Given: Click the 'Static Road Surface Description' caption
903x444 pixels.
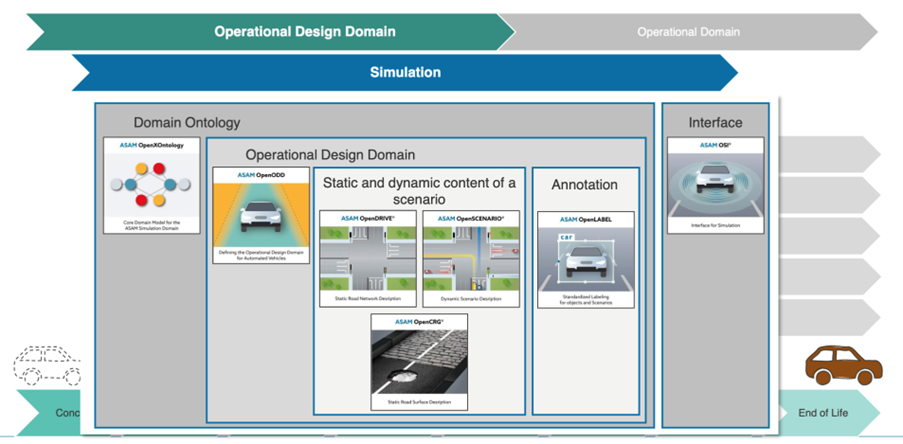Looking at the screenshot, I should point(419,402).
